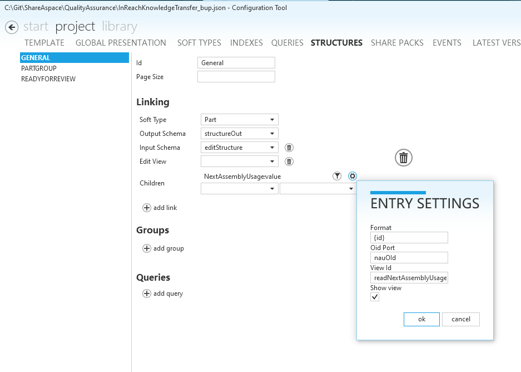Switch to the GLOBAL PRESENTATION tab
521x372 pixels.
point(121,43)
